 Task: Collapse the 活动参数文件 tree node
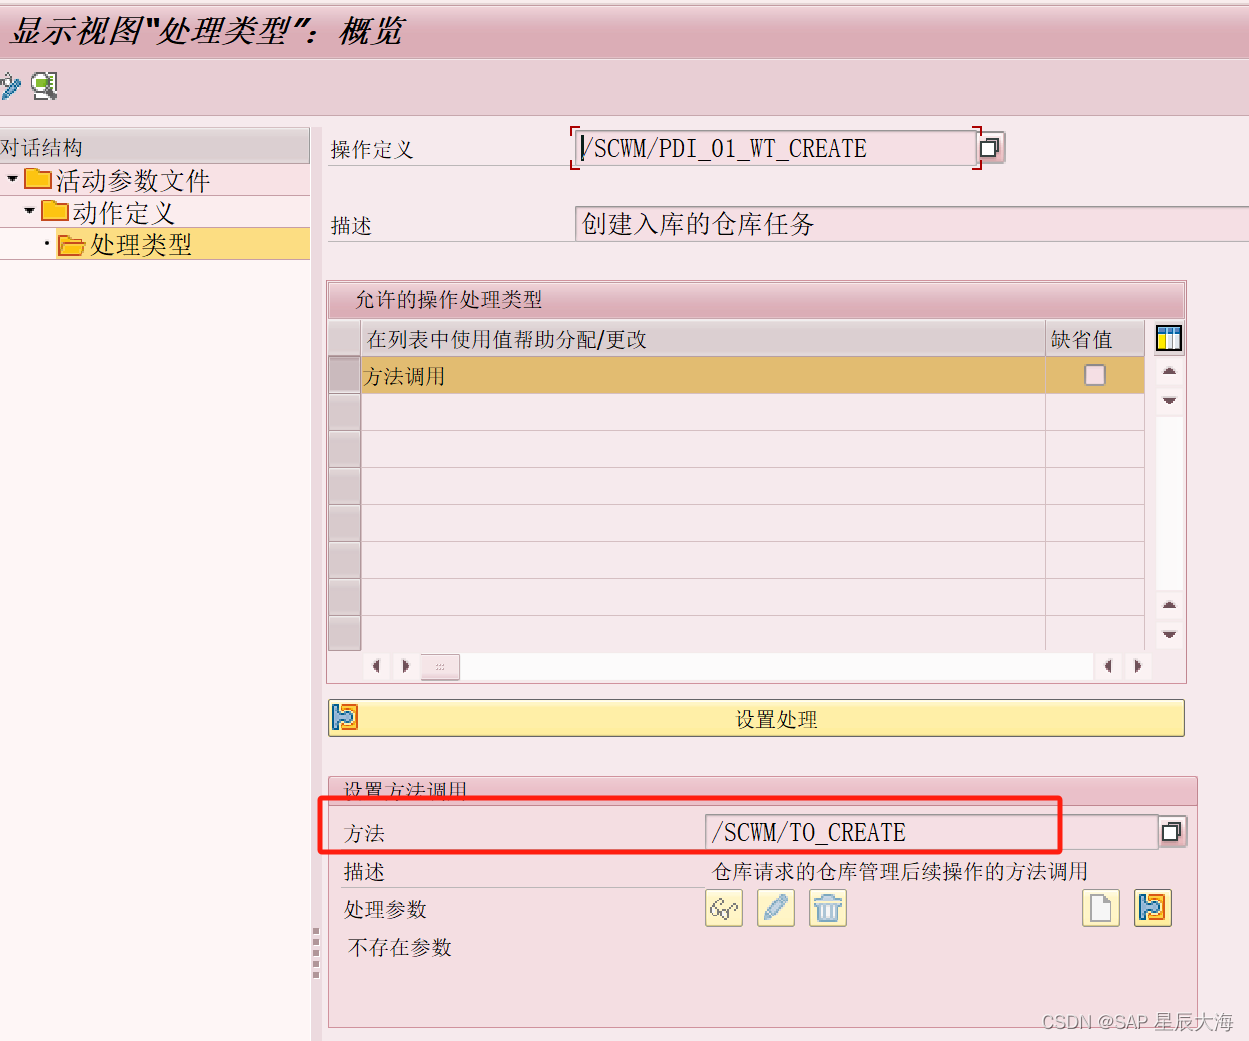click(12, 179)
